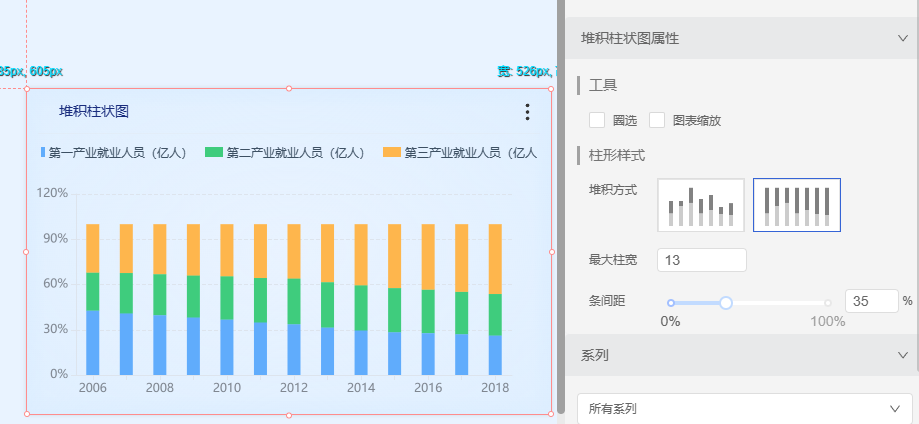Screen dimensions: 919x424
Task: Click the orange 第三产业就业人员 legend marker
Action: tap(392, 153)
